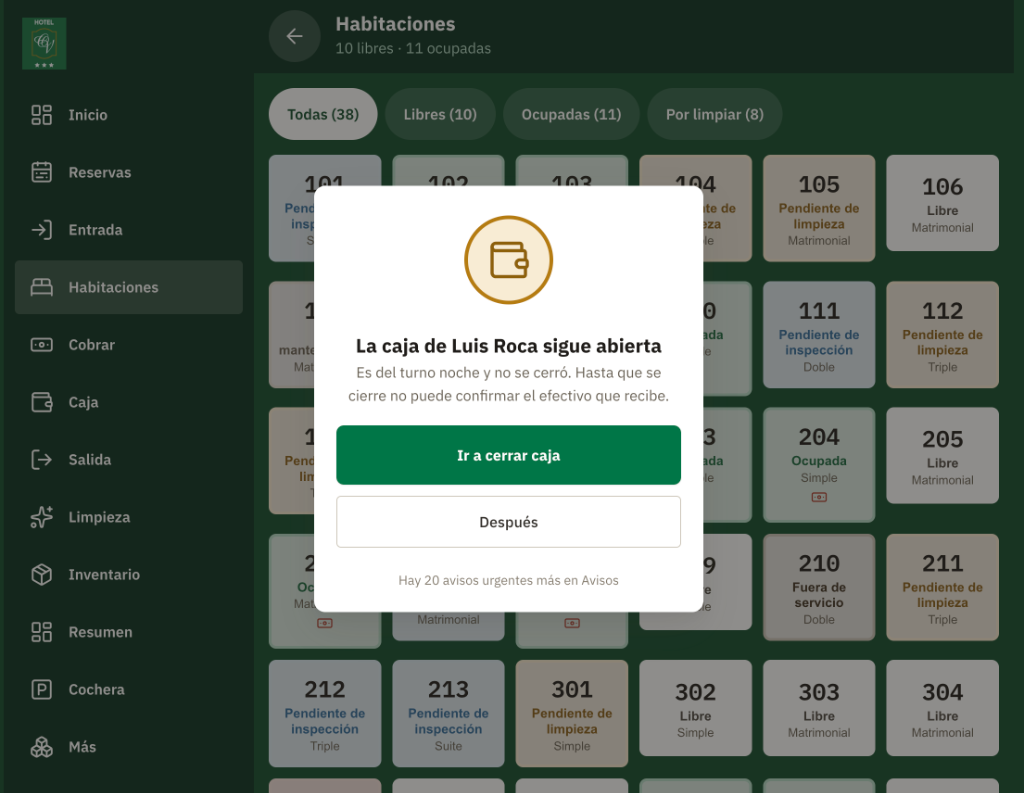
Task: Select room 303 Libre card
Action: click(x=819, y=708)
